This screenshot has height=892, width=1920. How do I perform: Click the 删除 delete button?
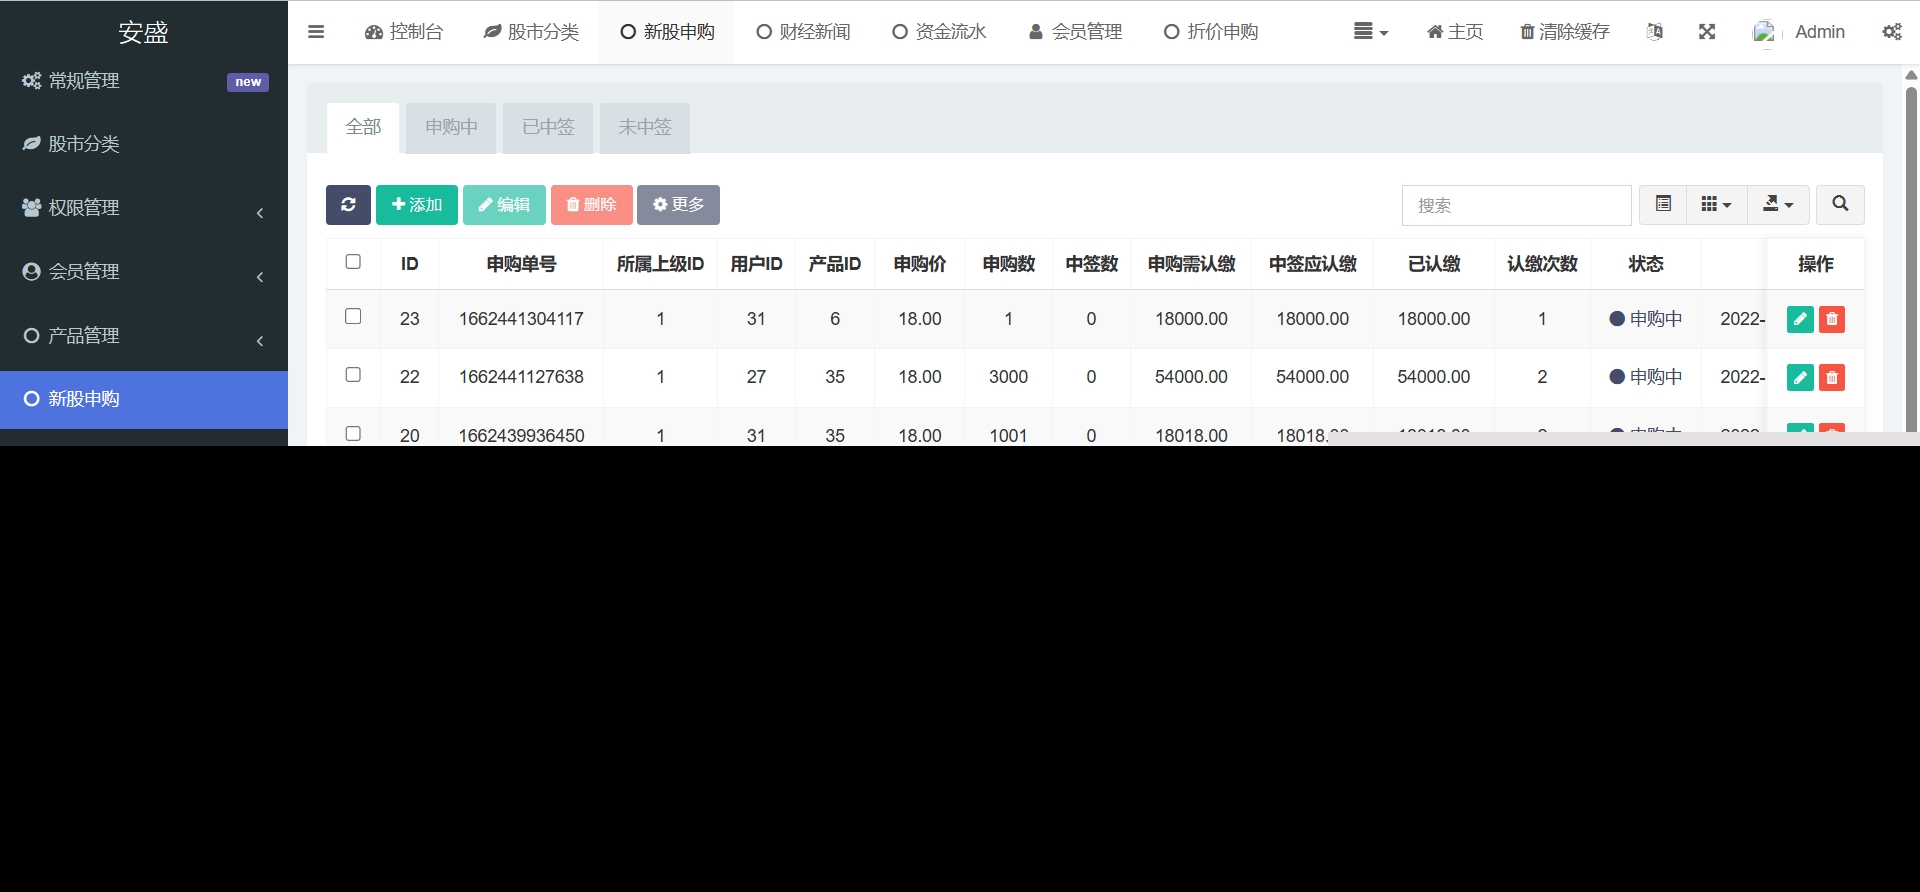coord(592,205)
